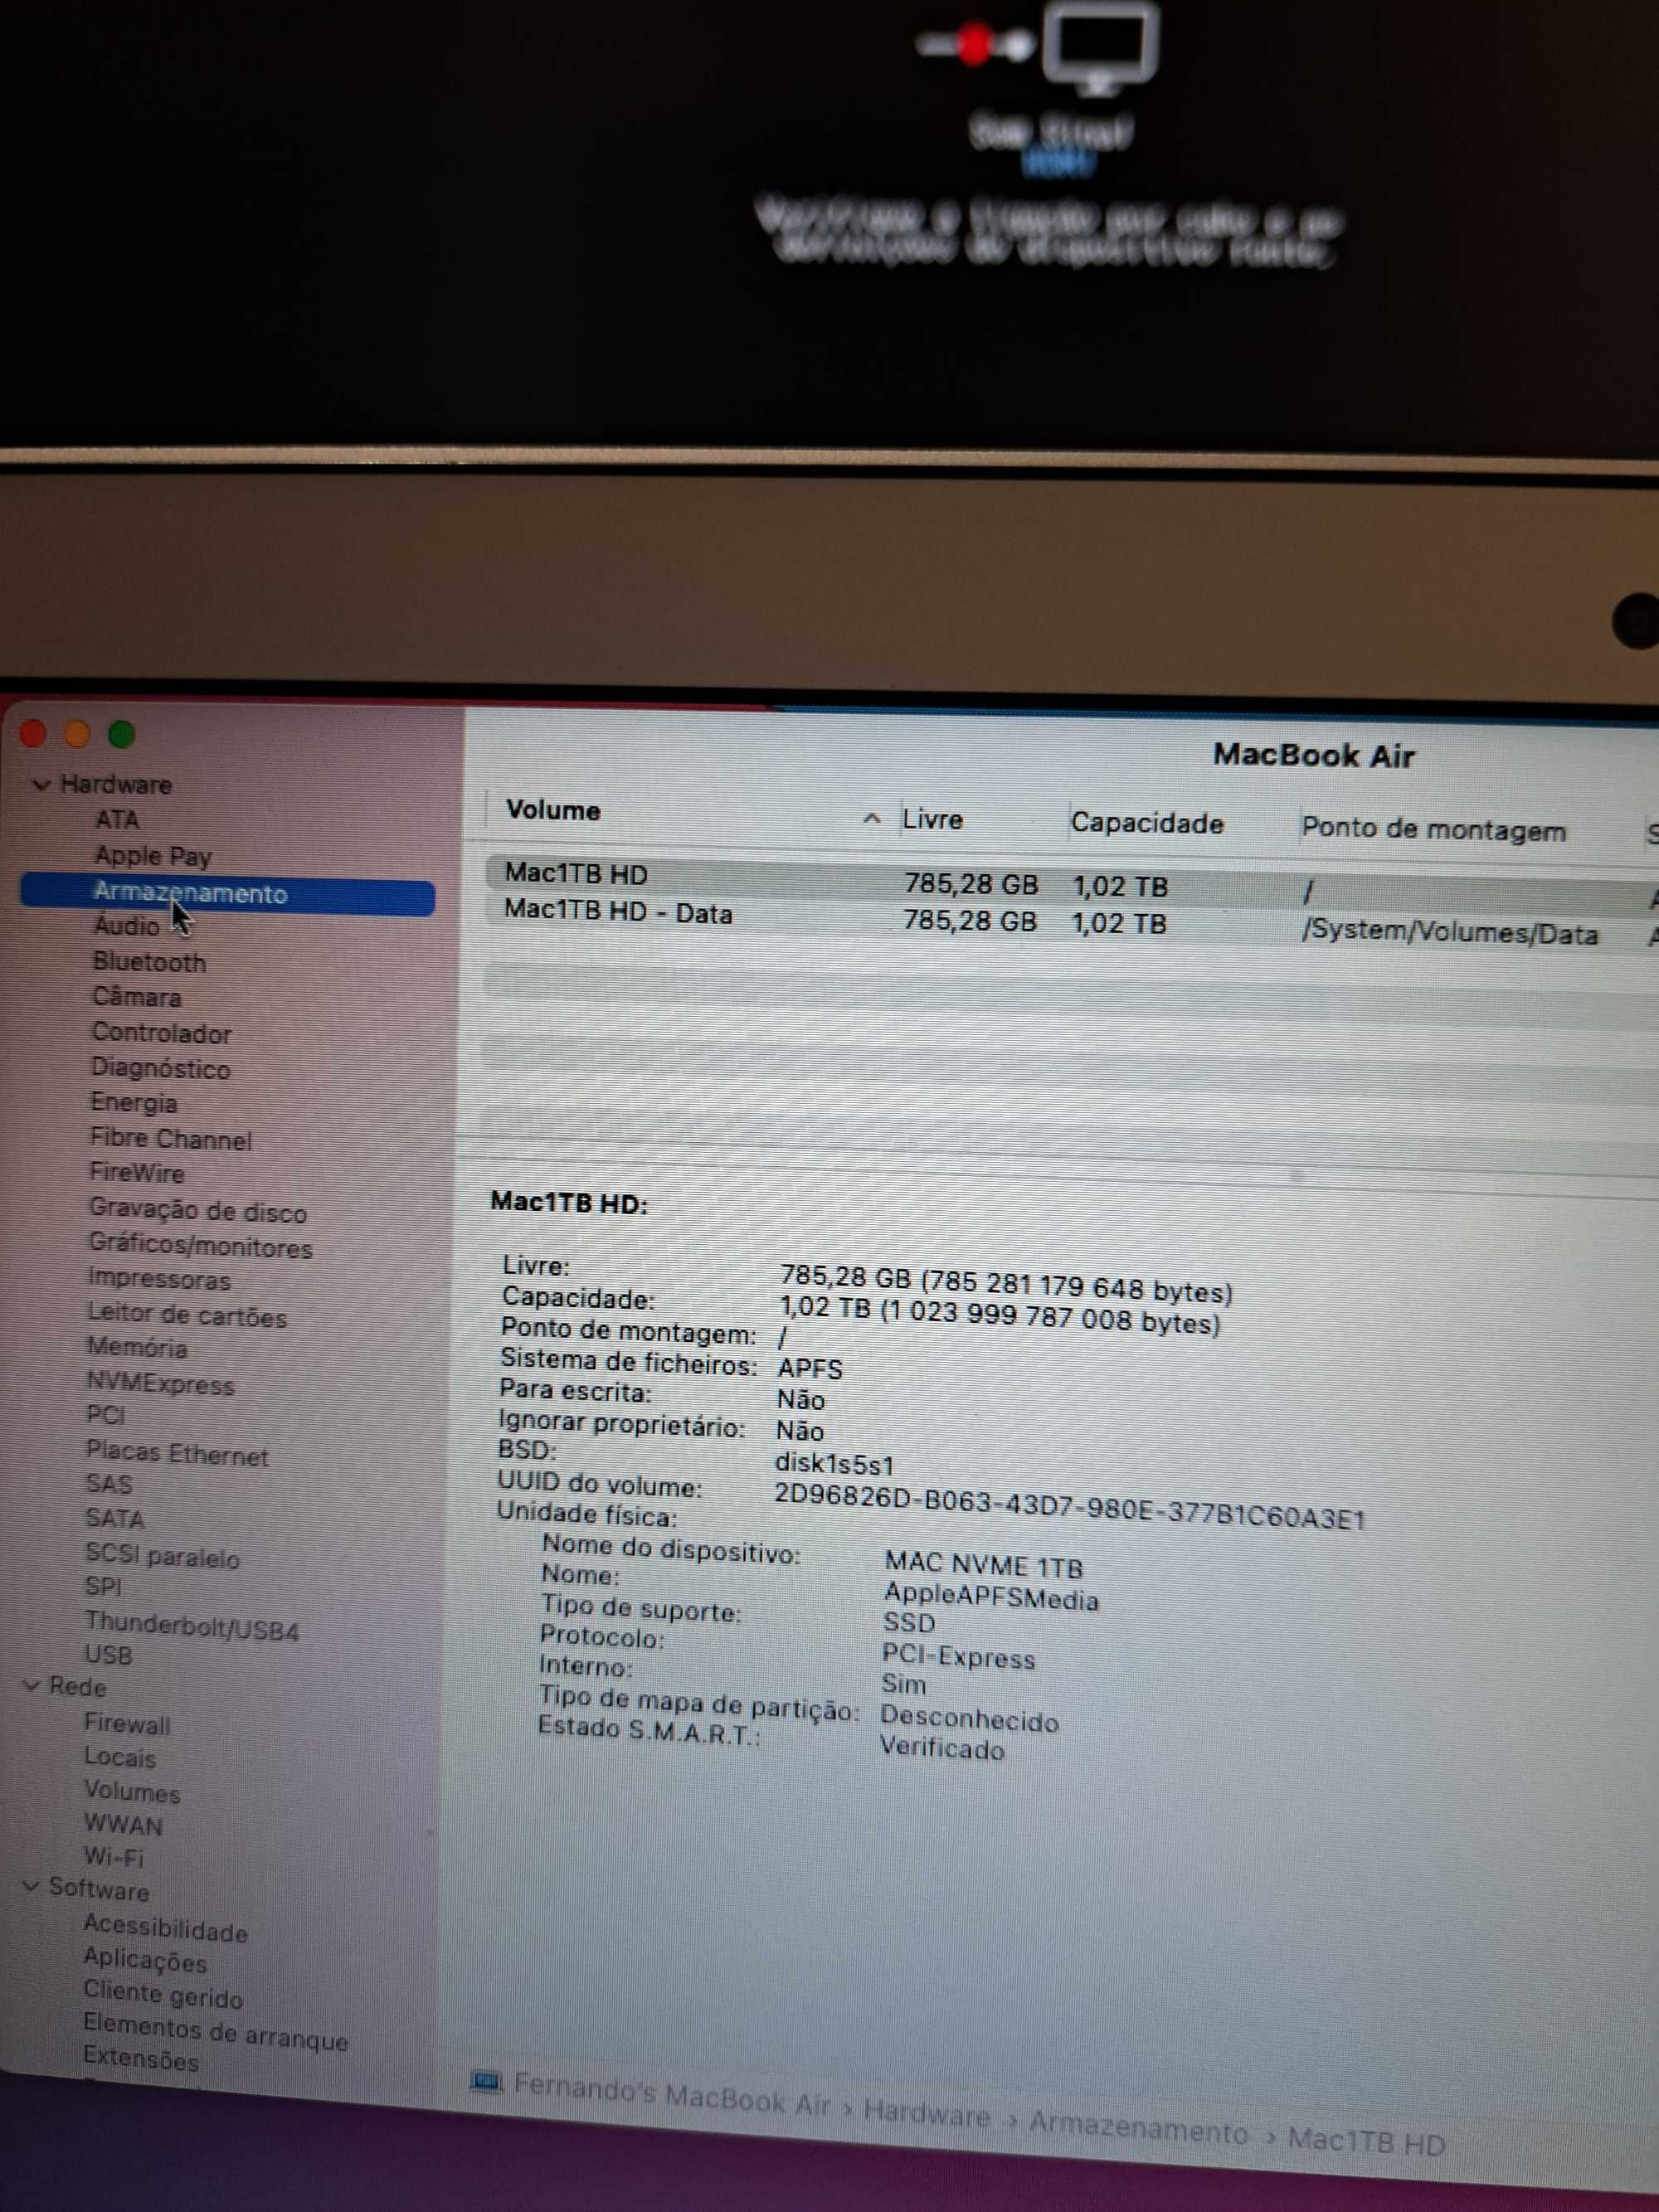Click /System/Volumes/Data mount point cell
The width and height of the screenshot is (1659, 2212).
1450,932
